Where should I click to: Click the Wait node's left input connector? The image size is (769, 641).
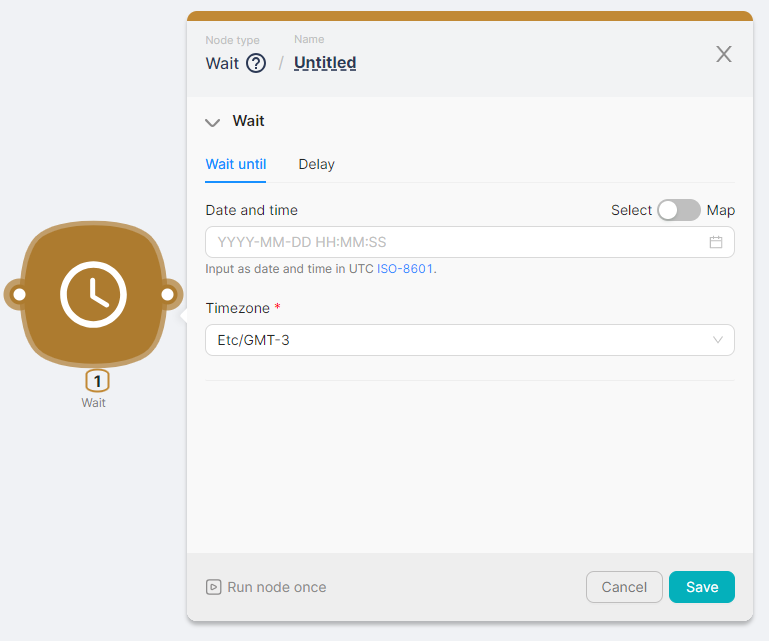coord(18,295)
